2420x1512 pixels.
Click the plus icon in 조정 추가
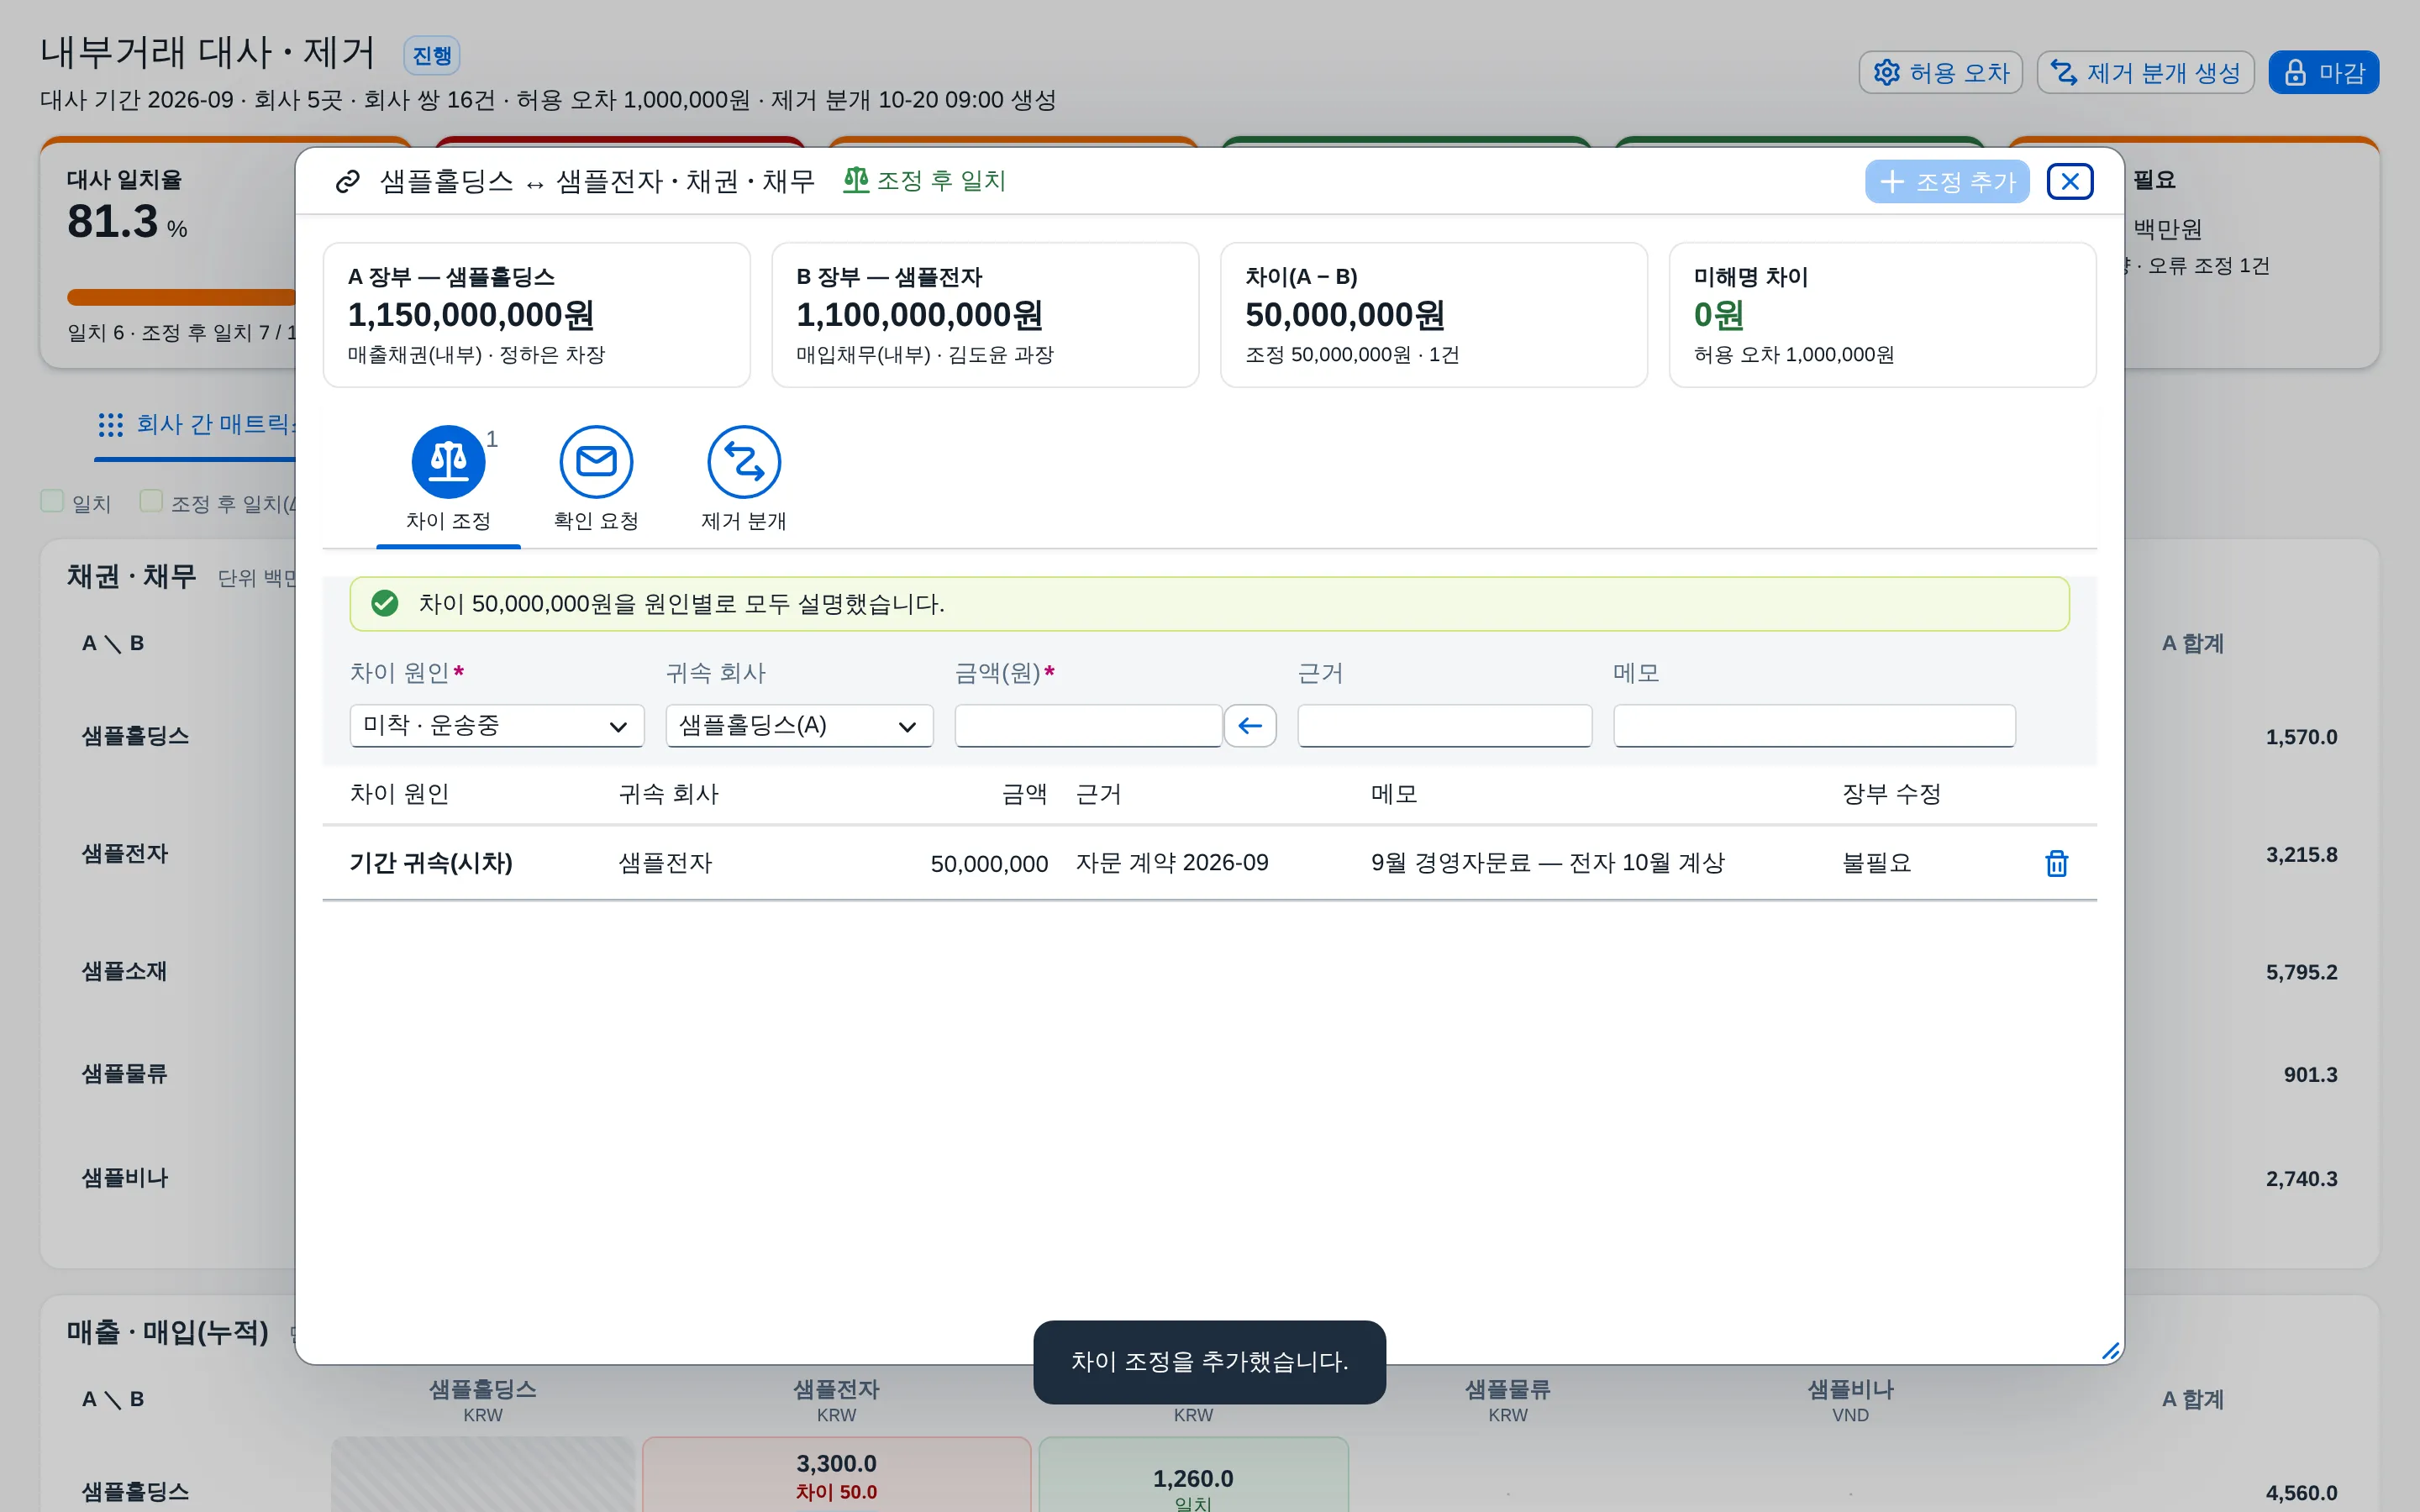tap(1891, 181)
